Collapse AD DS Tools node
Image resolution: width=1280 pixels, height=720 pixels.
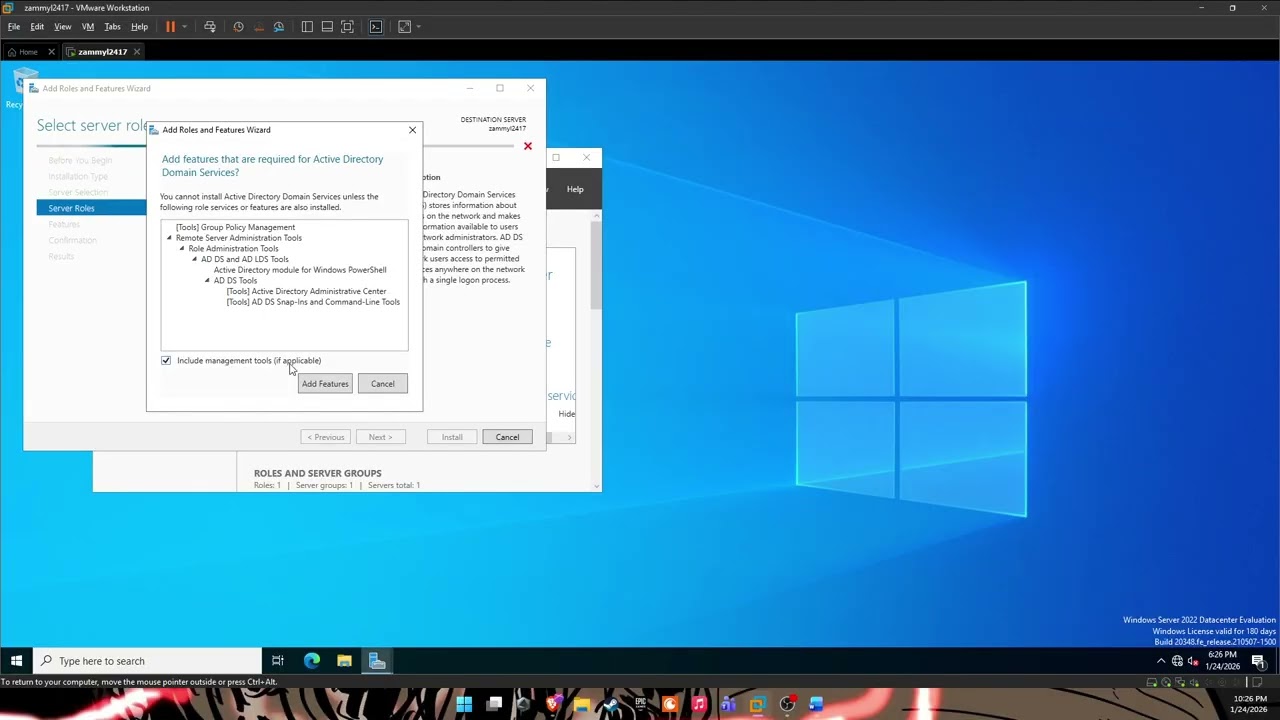point(207,281)
